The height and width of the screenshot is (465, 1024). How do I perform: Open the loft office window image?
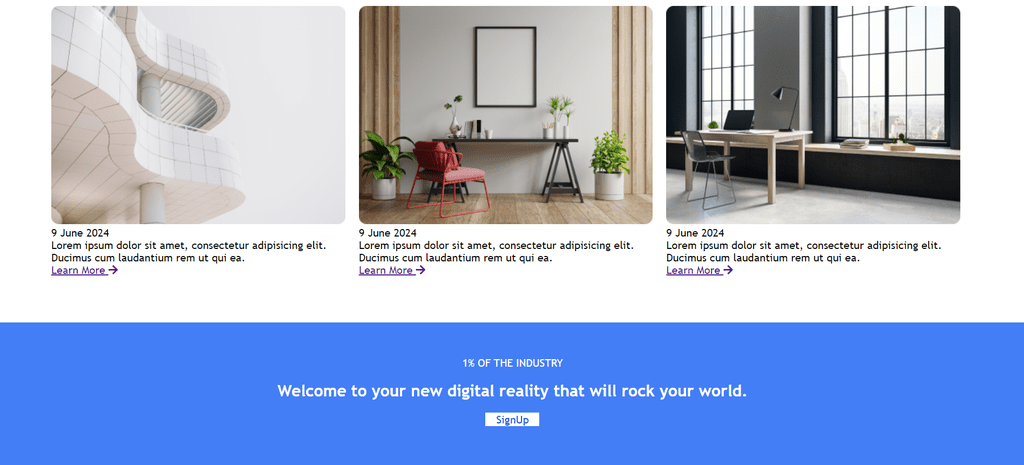click(813, 115)
